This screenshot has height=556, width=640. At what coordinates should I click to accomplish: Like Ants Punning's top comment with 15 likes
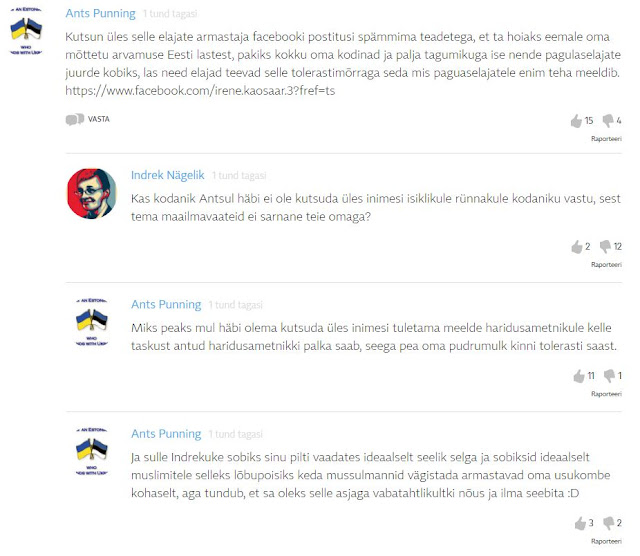[x=576, y=121]
